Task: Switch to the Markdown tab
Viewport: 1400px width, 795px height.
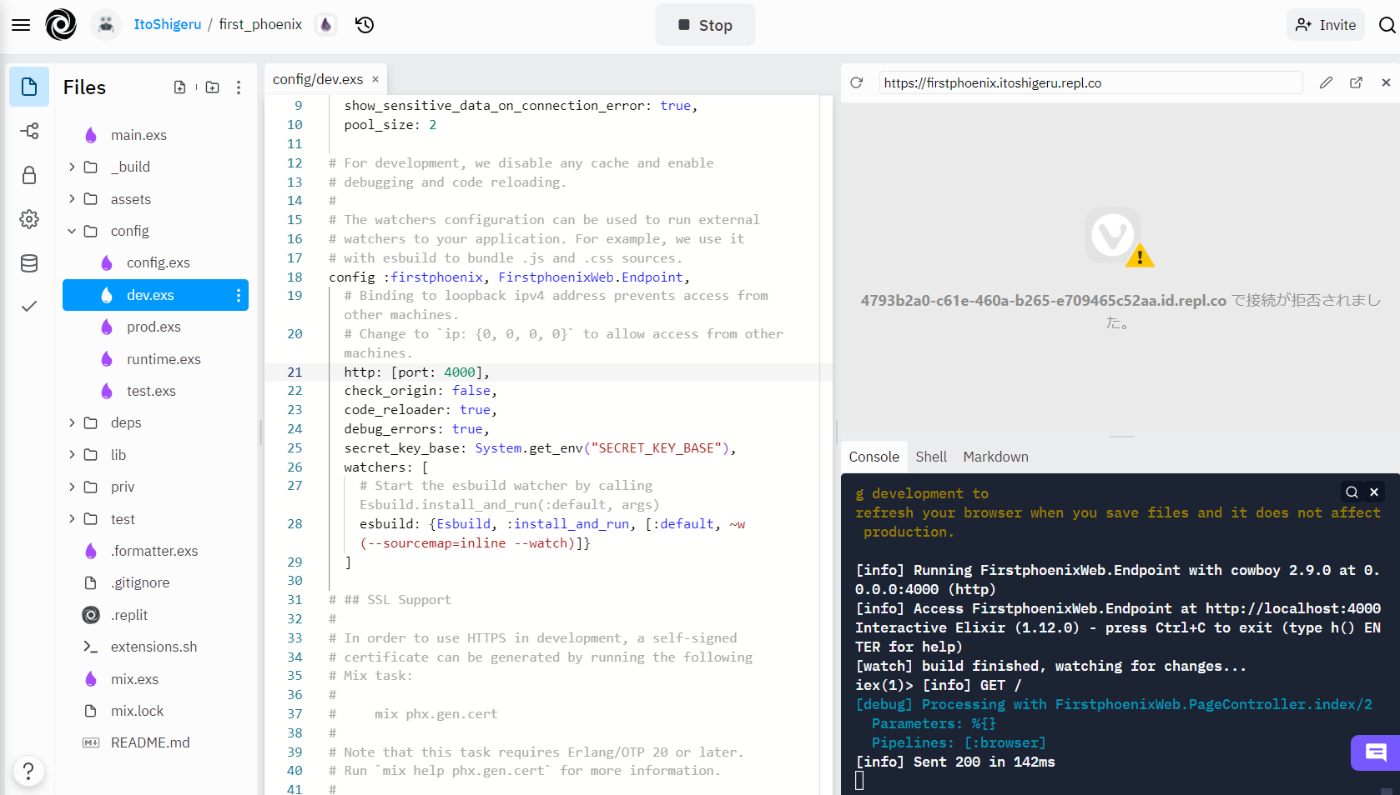Action: coord(995,456)
